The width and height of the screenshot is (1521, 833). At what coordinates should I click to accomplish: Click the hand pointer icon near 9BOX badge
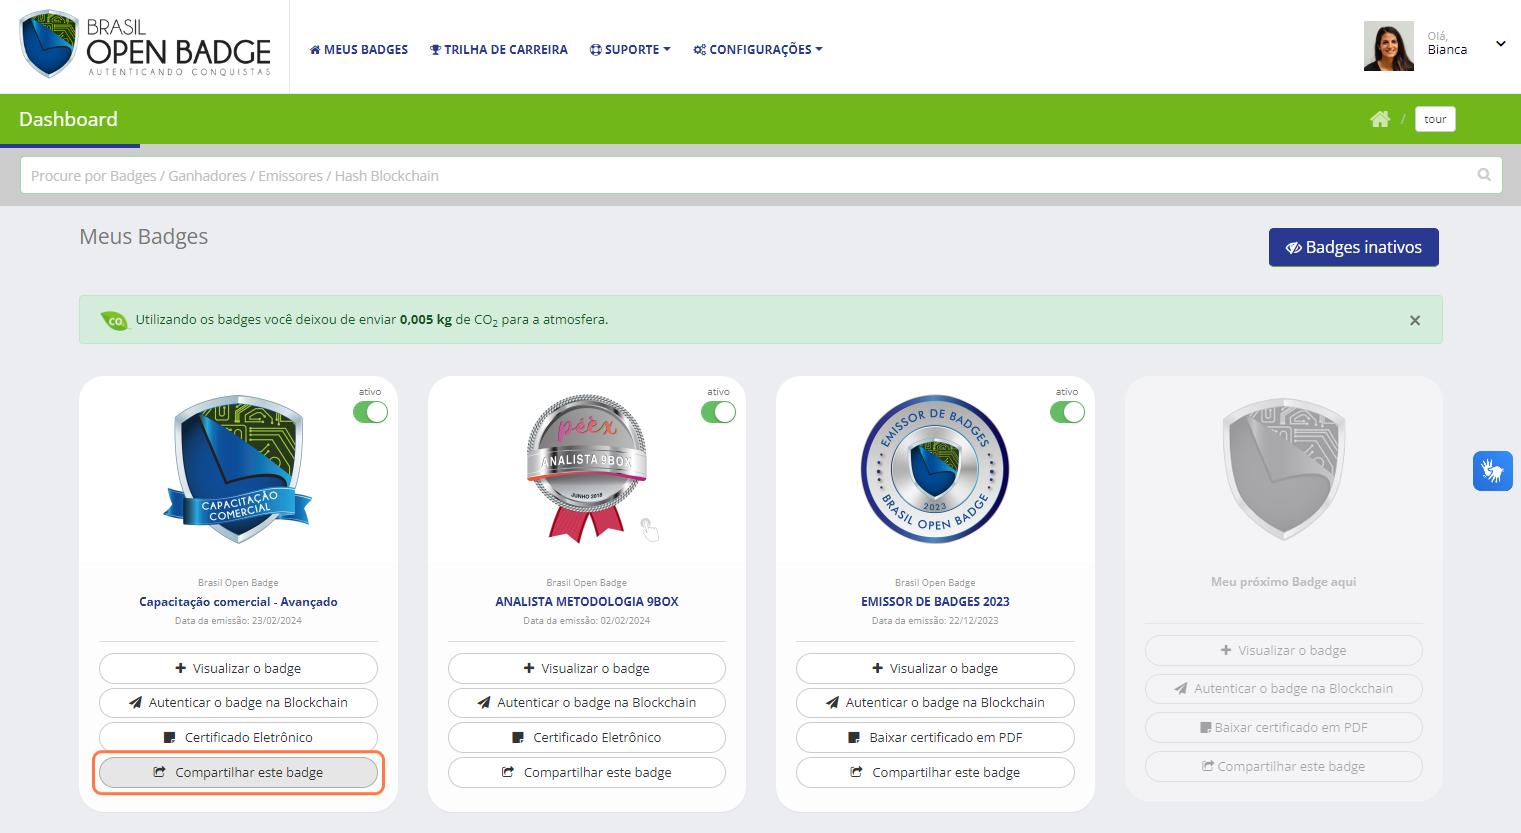pyautogui.click(x=650, y=529)
